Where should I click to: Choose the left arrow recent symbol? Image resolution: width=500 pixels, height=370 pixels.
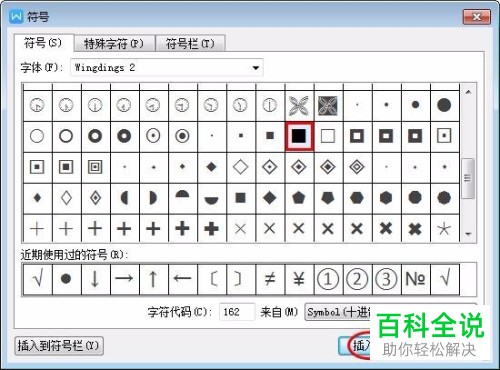182,279
